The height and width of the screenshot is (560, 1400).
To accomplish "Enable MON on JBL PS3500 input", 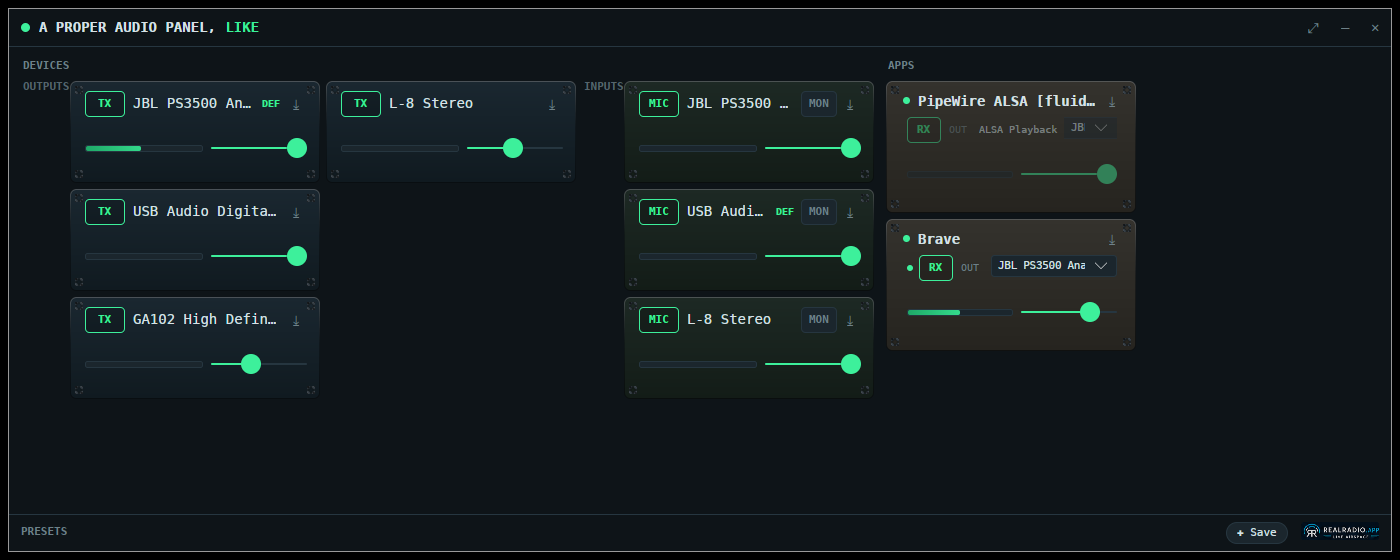I will click(x=819, y=104).
